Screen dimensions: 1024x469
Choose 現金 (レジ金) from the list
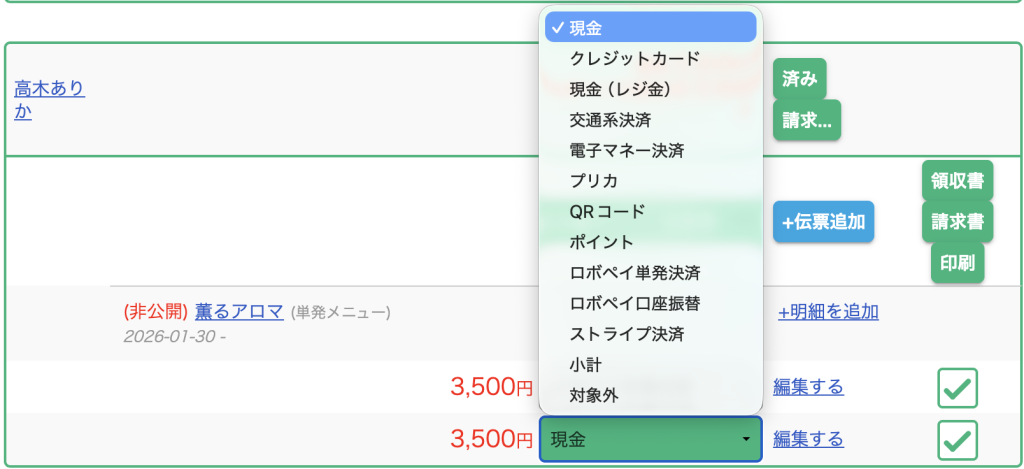pyautogui.click(x=650, y=89)
